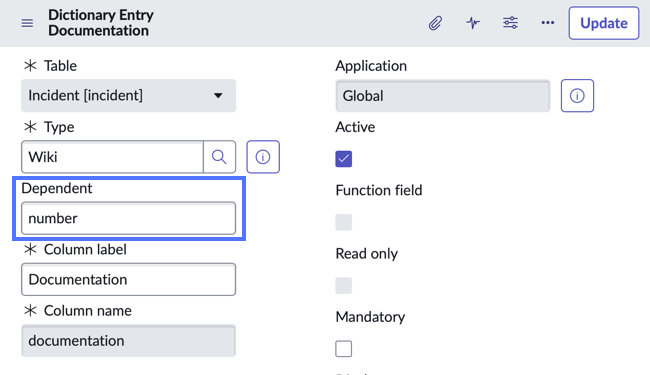Click the Dictionary Entry Documentation title
Screen dimensions: 650x375
pos(101,23)
